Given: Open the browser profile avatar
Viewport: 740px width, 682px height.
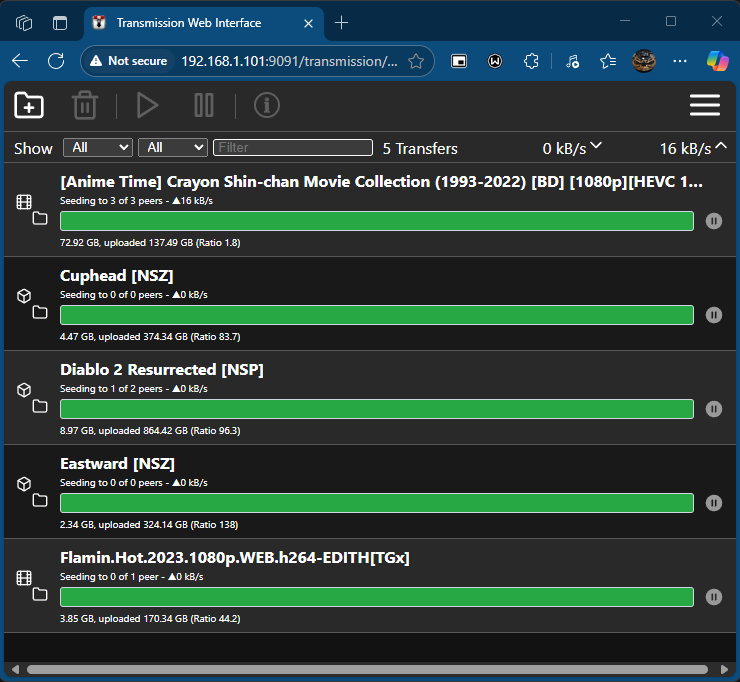Looking at the screenshot, I should [x=644, y=61].
